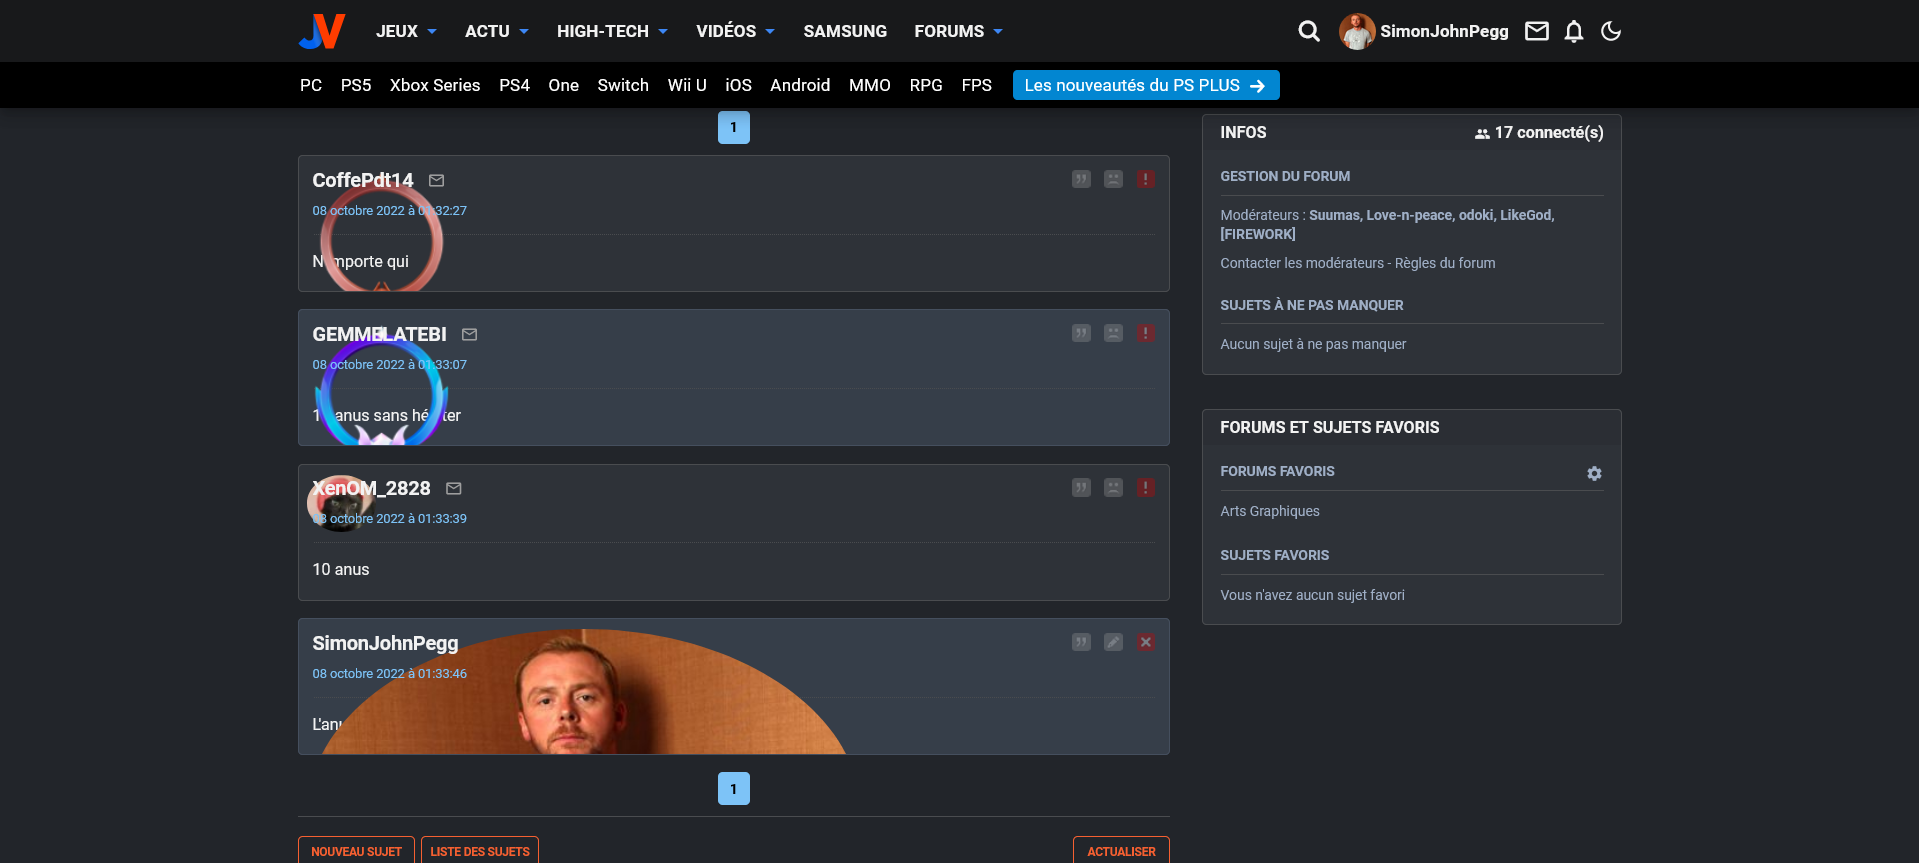The width and height of the screenshot is (1919, 863).
Task: Open the search magnifier icon
Action: (1308, 32)
